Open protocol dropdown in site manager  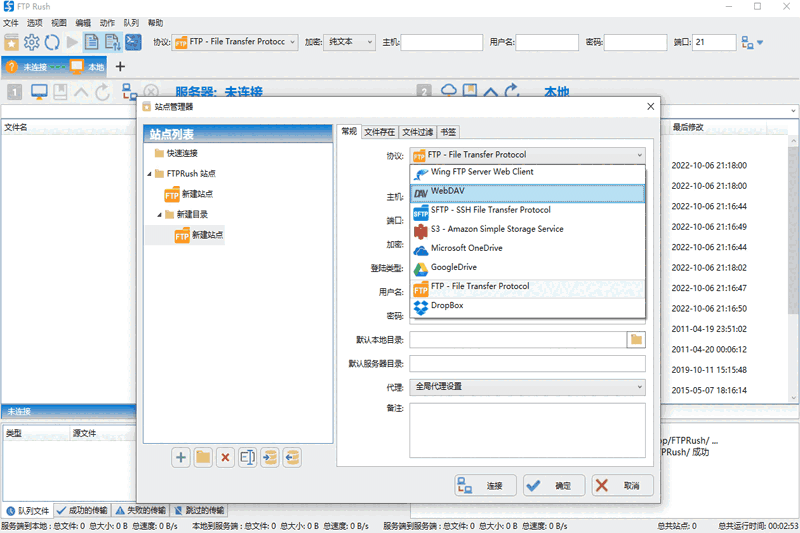point(528,155)
